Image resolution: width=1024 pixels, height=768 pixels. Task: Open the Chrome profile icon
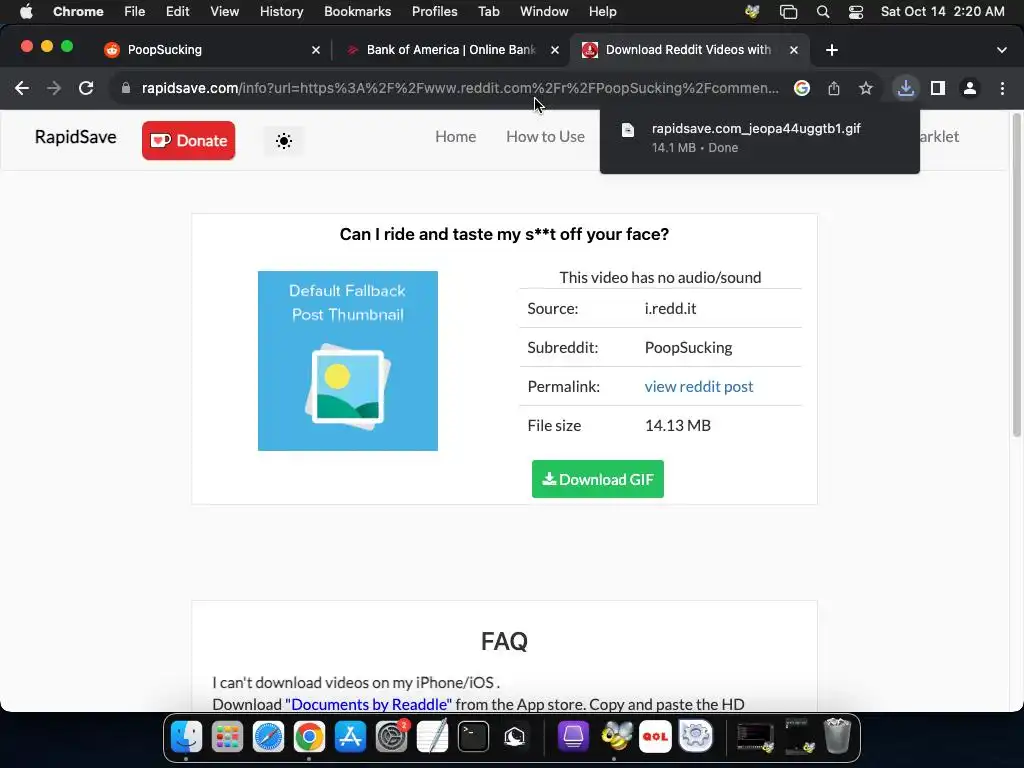pos(970,88)
